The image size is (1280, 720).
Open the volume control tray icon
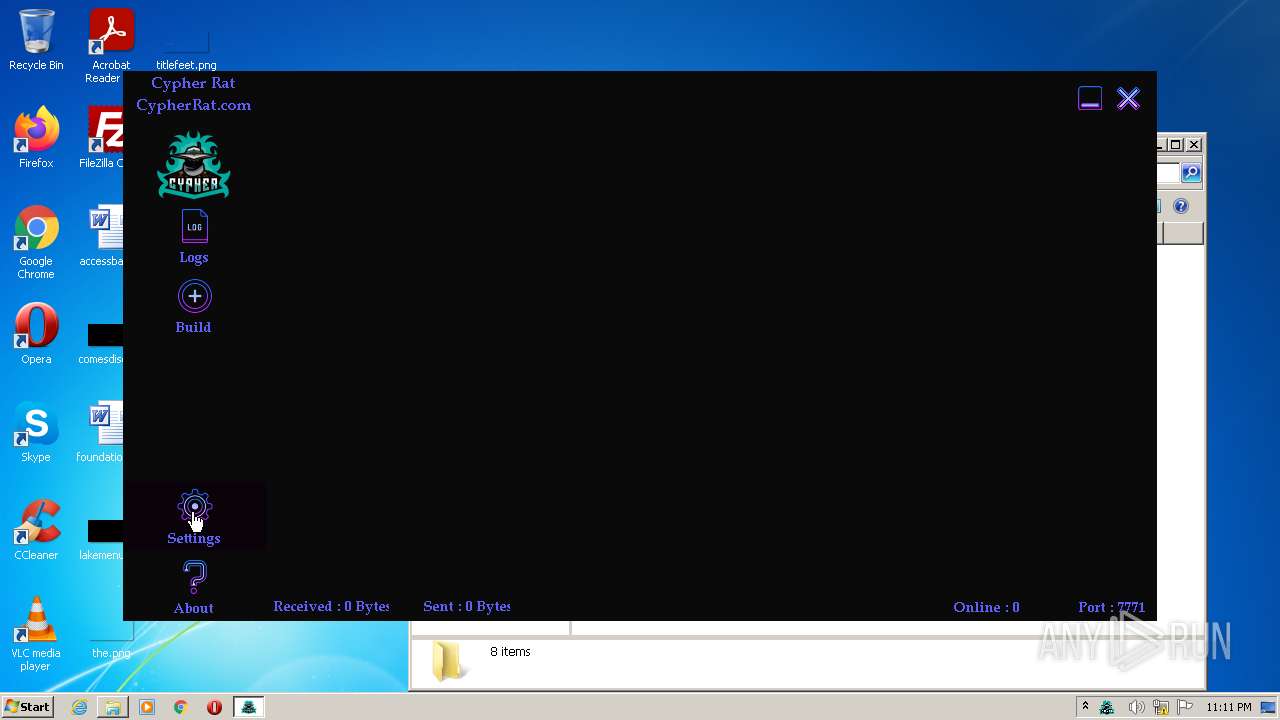point(1136,707)
